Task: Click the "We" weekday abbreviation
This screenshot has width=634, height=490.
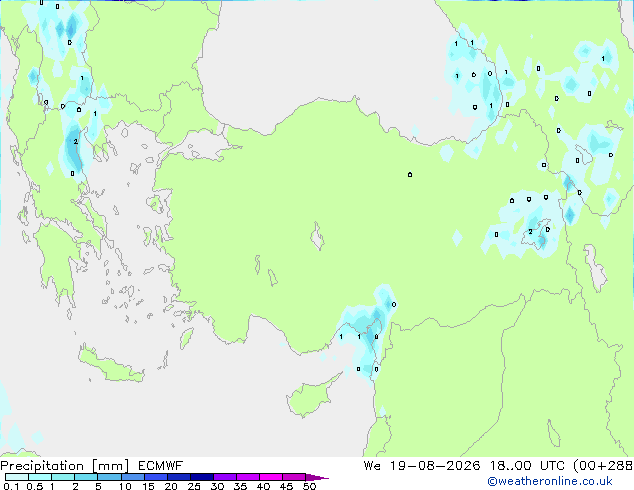Action: 372,466
